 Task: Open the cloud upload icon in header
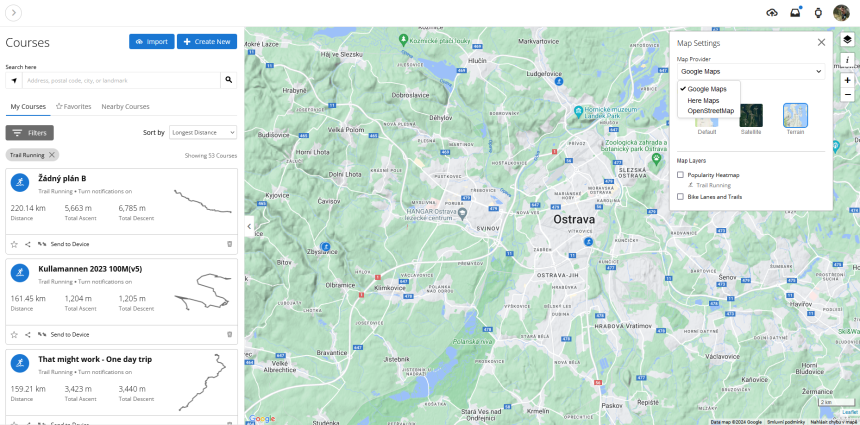(771, 13)
